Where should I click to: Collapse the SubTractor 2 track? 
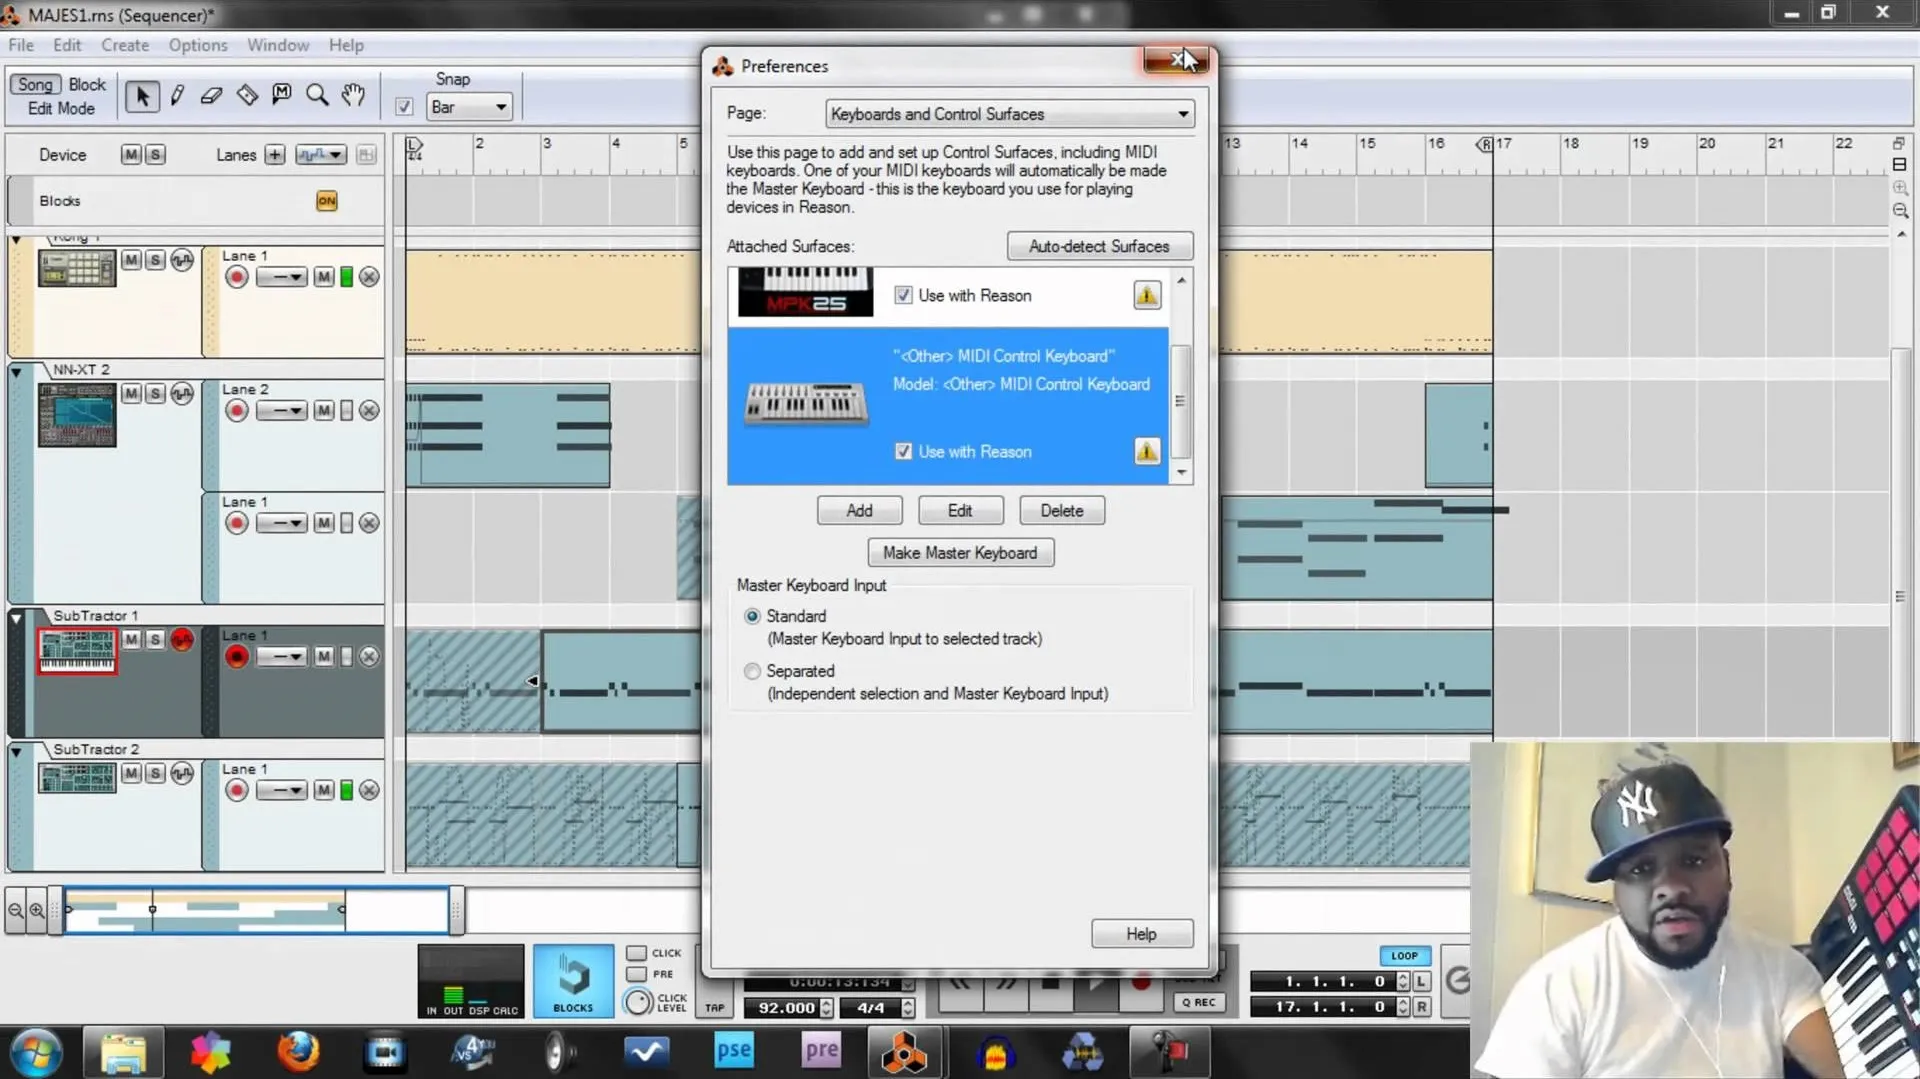tap(16, 751)
